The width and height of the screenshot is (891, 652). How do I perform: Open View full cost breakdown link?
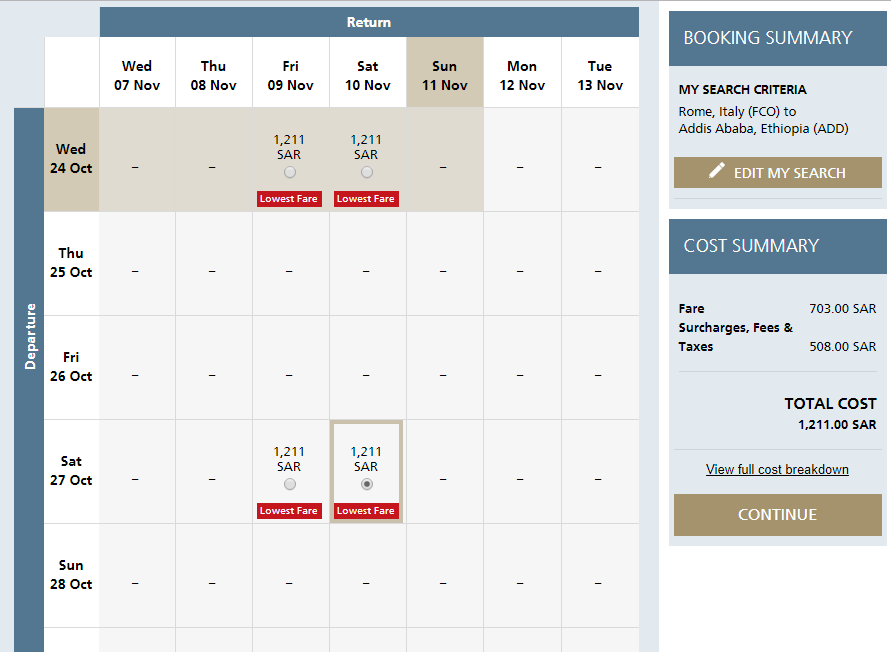click(777, 470)
